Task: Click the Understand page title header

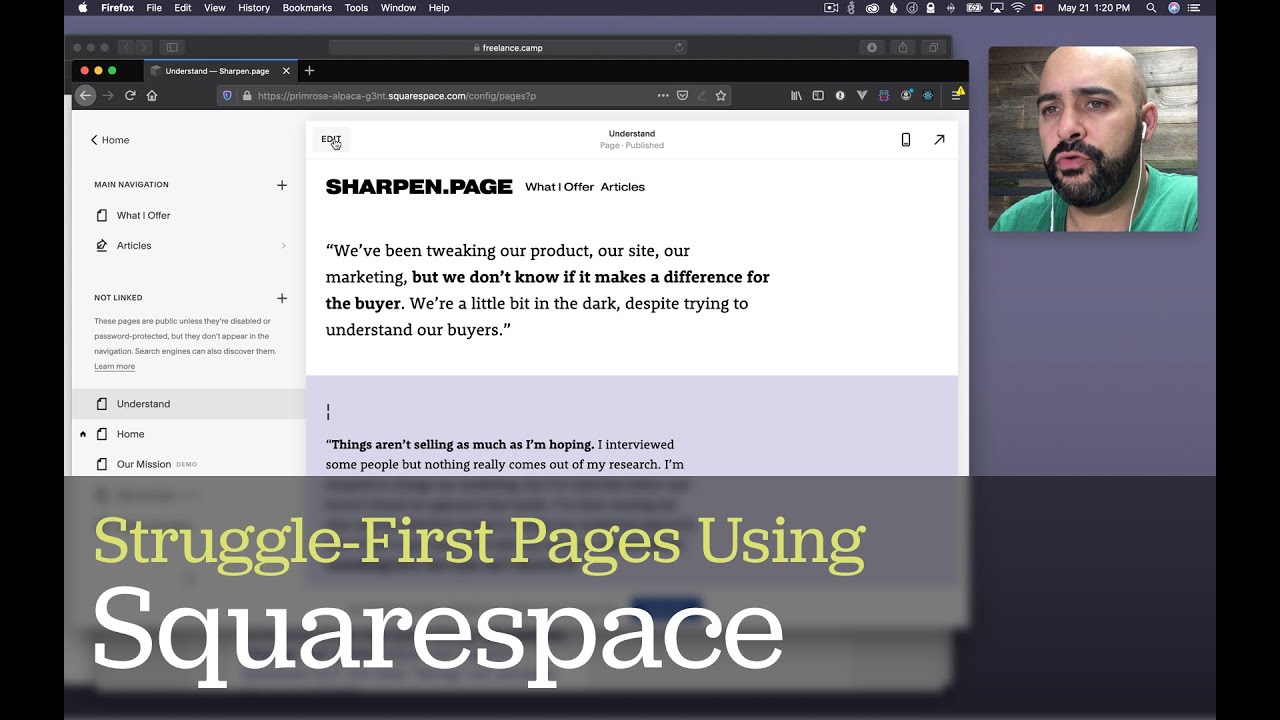Action: [x=632, y=134]
